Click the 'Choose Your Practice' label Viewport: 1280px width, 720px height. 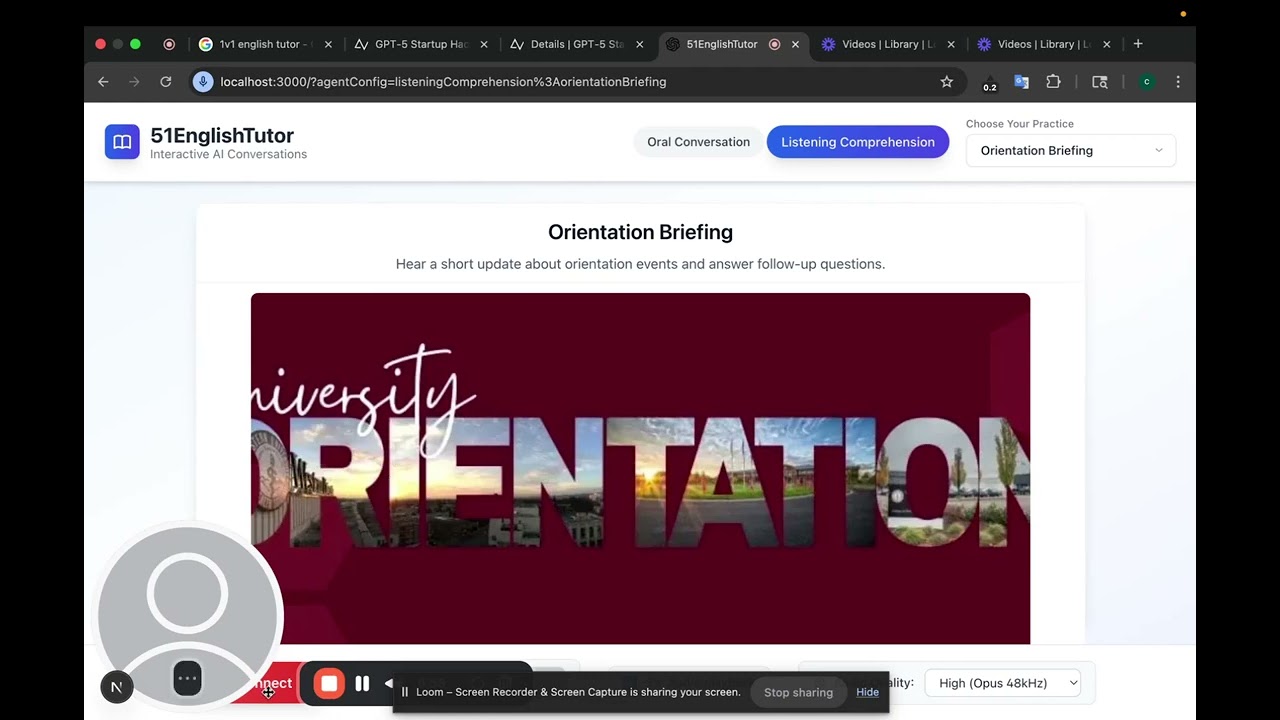click(x=1020, y=124)
